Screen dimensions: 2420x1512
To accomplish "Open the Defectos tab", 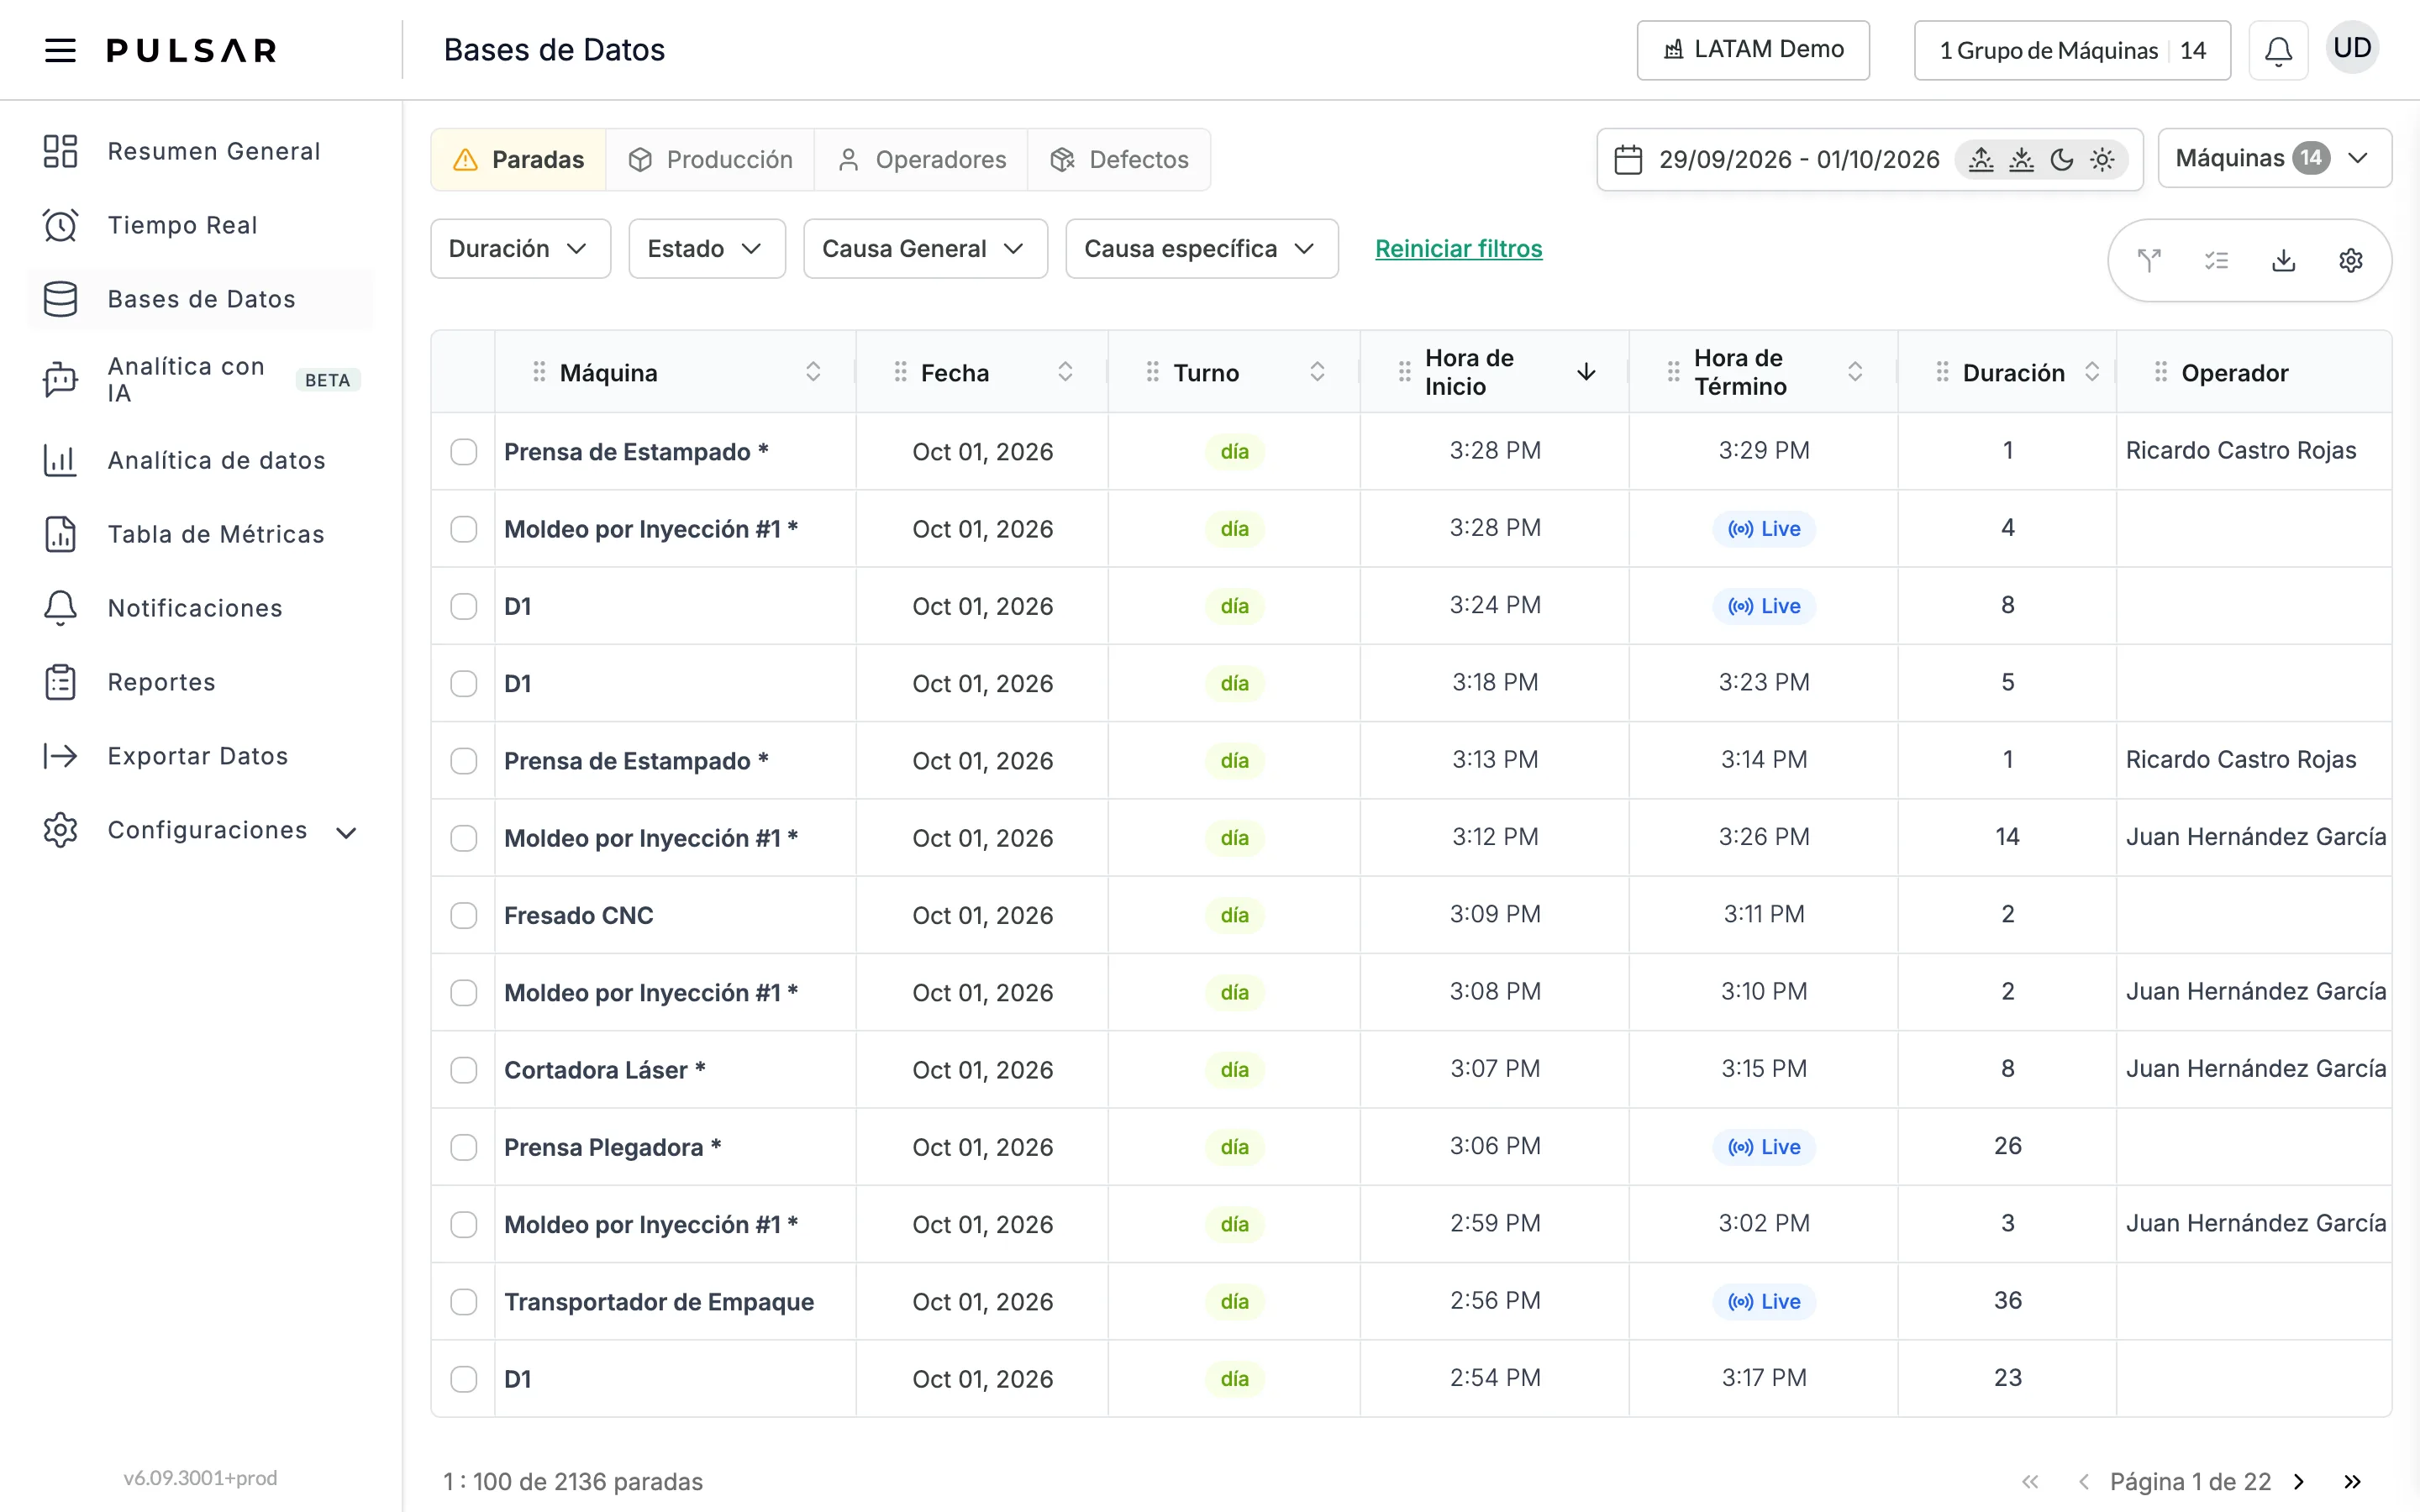I will click(1119, 160).
